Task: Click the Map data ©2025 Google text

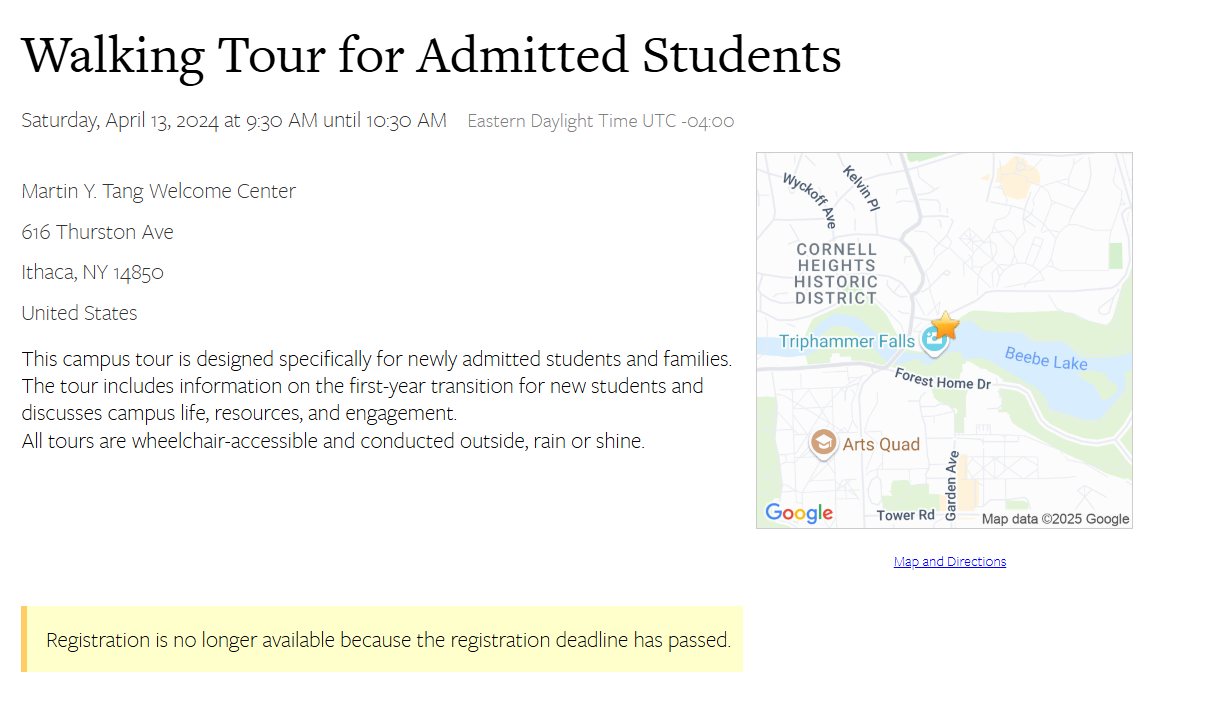Action: tap(1055, 519)
